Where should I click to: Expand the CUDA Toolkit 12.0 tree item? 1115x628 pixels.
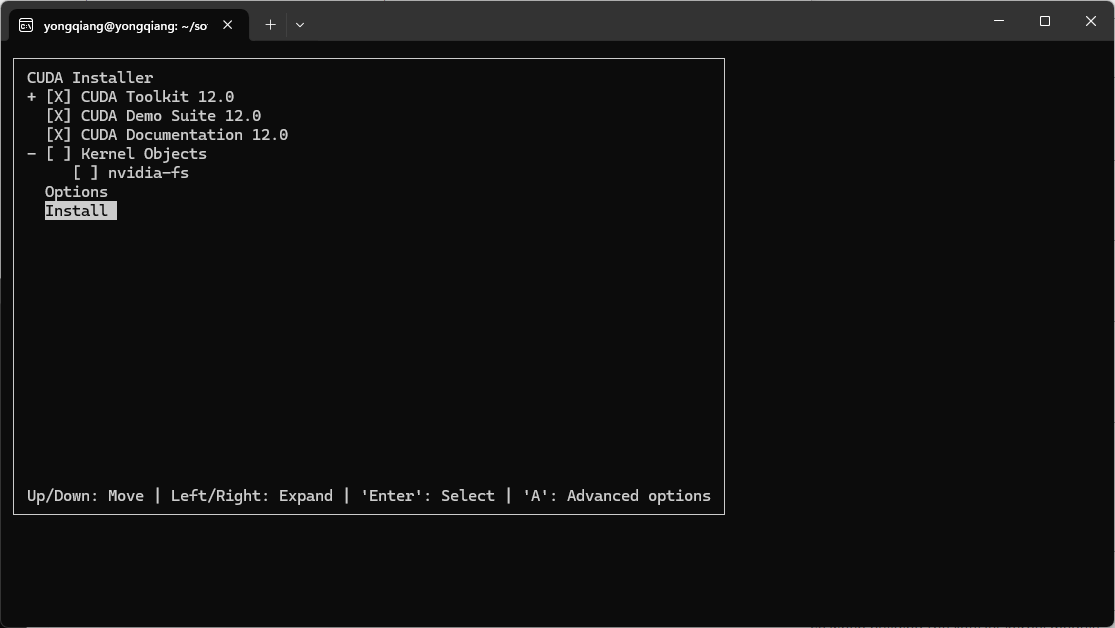click(x=29, y=96)
